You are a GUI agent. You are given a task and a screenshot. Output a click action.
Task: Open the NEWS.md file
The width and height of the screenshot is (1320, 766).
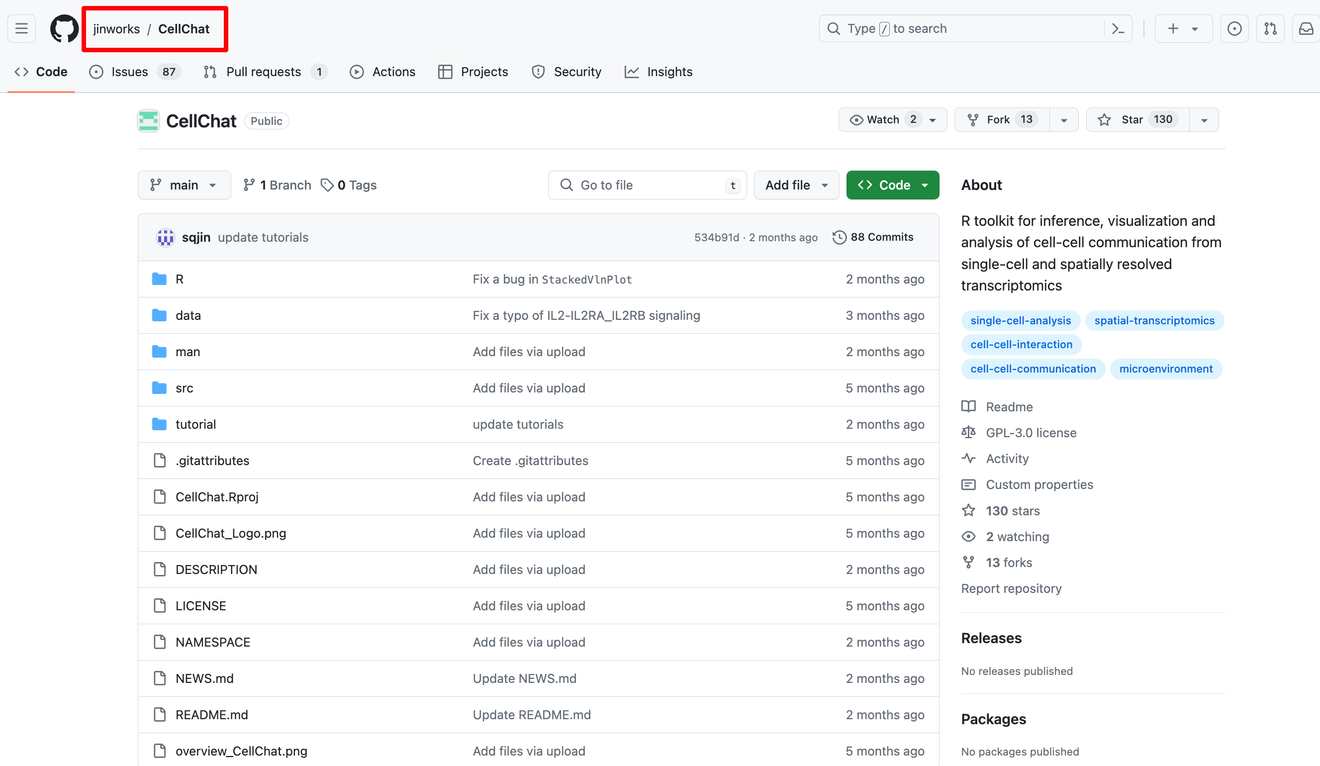point(204,678)
